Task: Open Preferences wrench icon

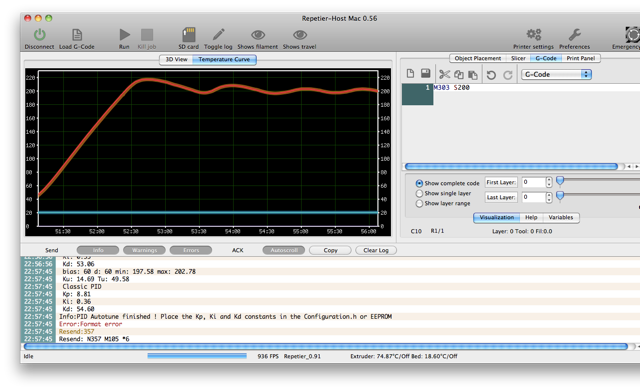Action: click(x=575, y=35)
